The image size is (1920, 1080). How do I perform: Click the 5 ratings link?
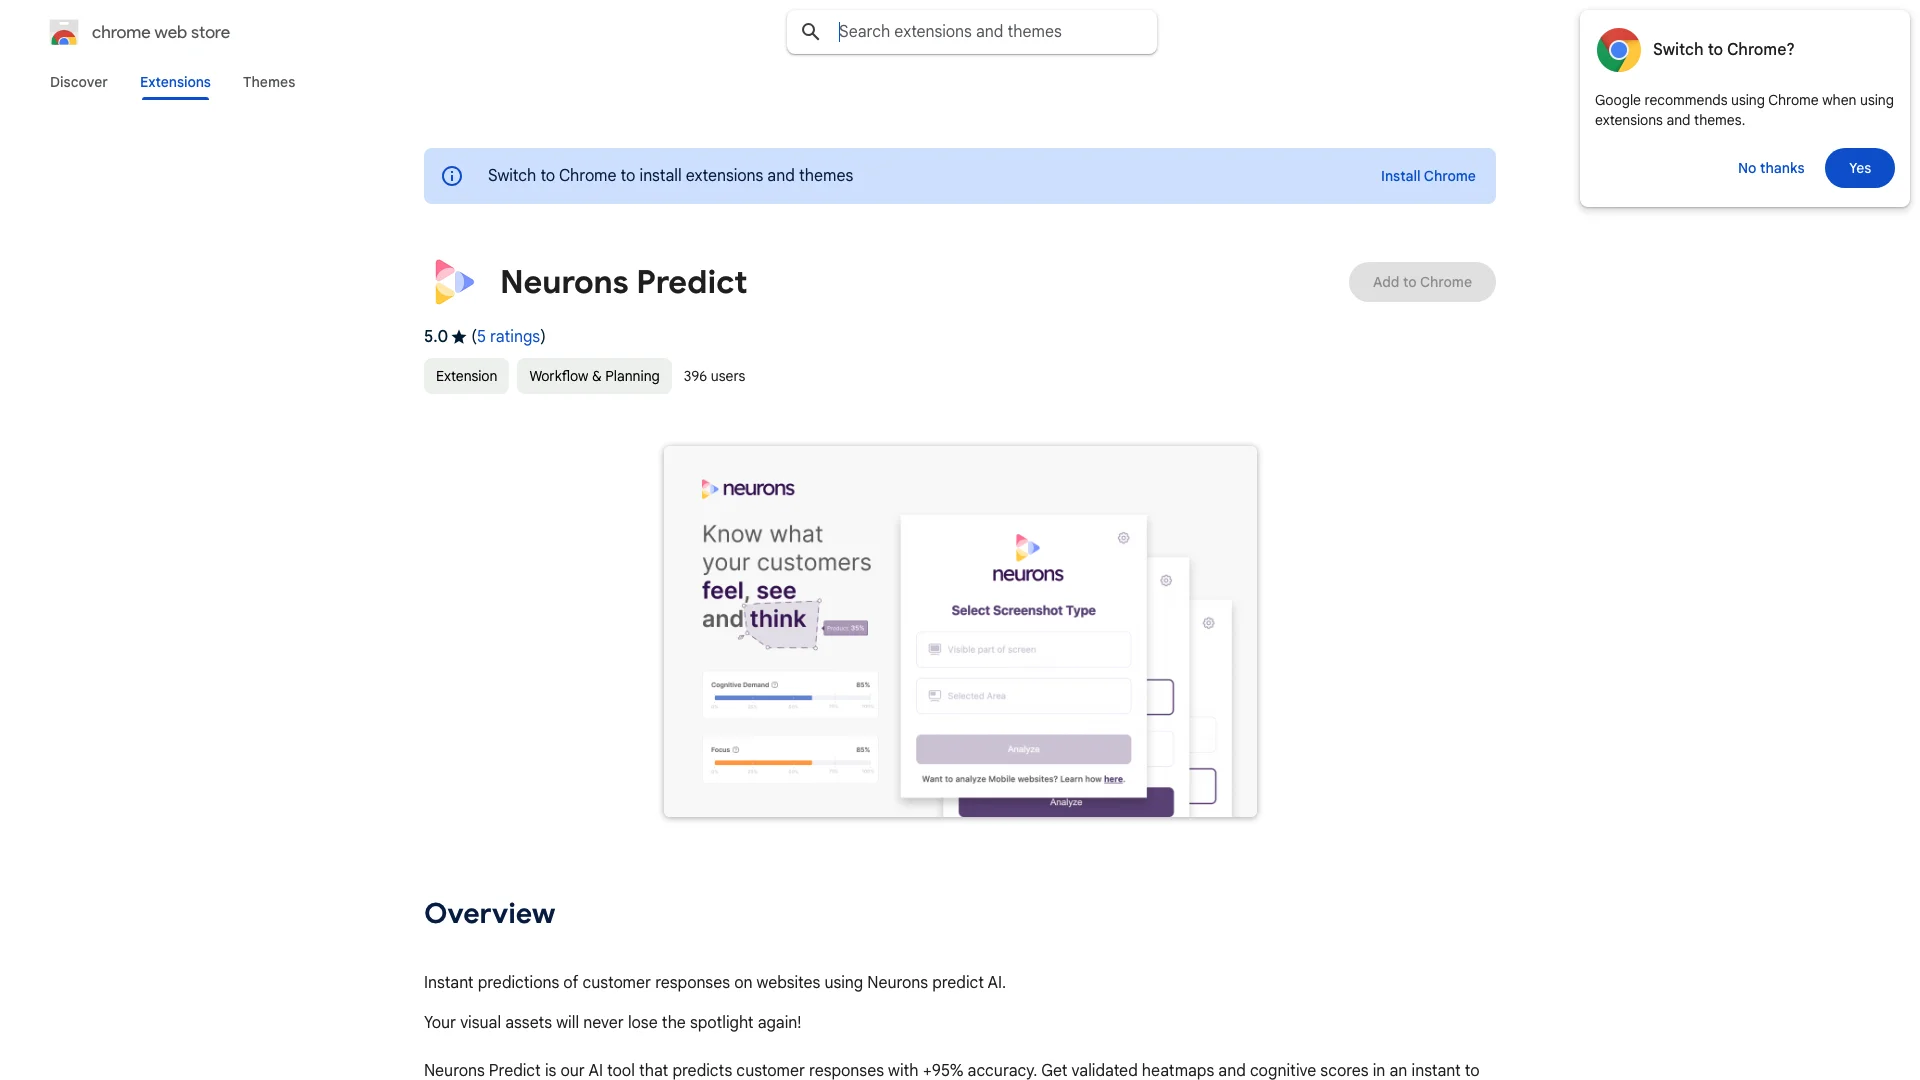pyautogui.click(x=508, y=336)
